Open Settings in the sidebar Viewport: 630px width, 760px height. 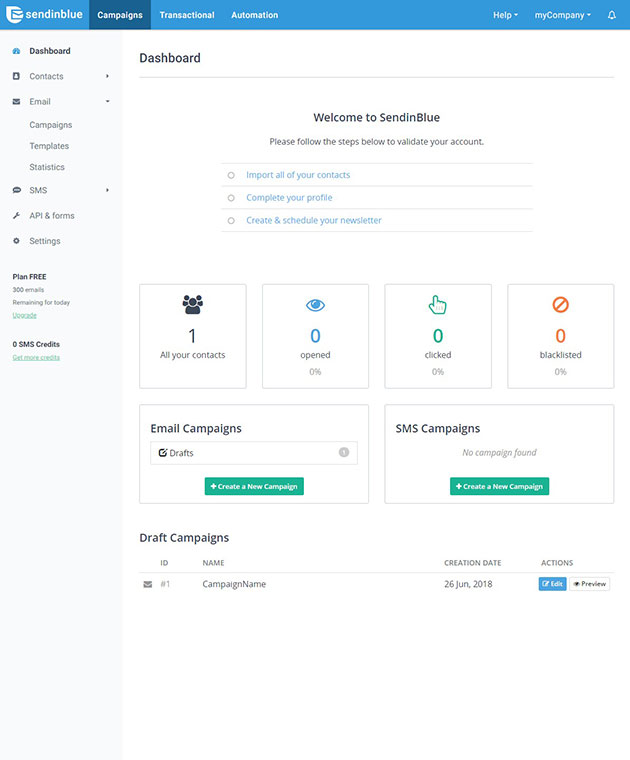click(x=45, y=241)
